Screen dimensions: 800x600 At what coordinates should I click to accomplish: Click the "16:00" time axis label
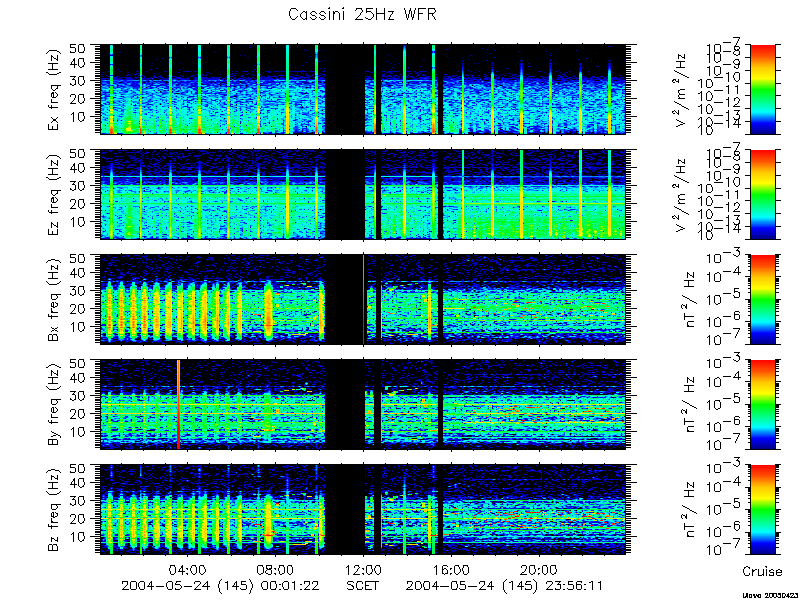click(x=451, y=569)
